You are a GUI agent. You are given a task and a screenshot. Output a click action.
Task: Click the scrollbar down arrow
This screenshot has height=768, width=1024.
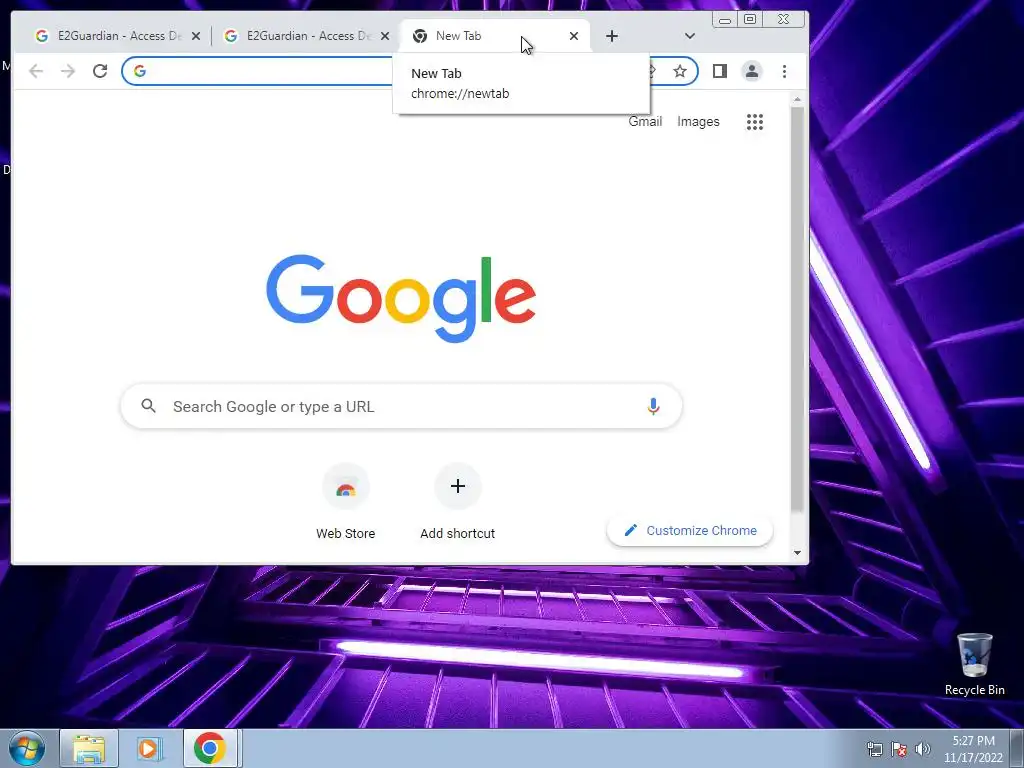tap(797, 553)
